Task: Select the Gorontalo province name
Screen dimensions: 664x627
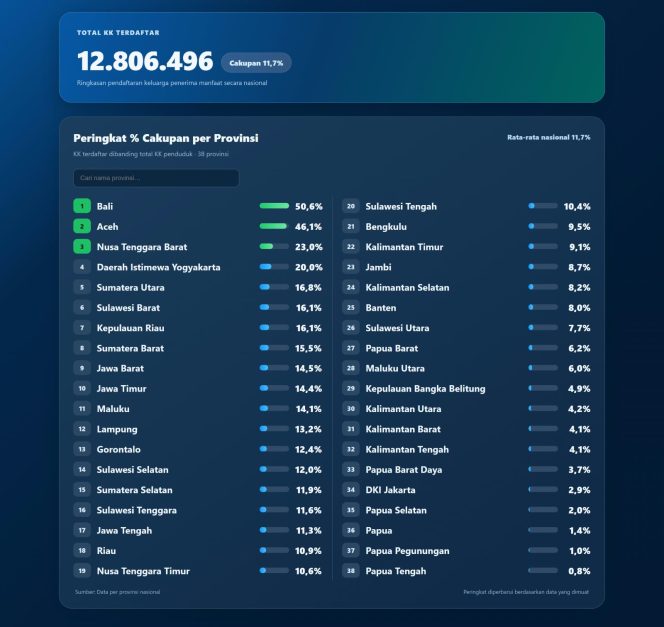Action: pos(119,450)
